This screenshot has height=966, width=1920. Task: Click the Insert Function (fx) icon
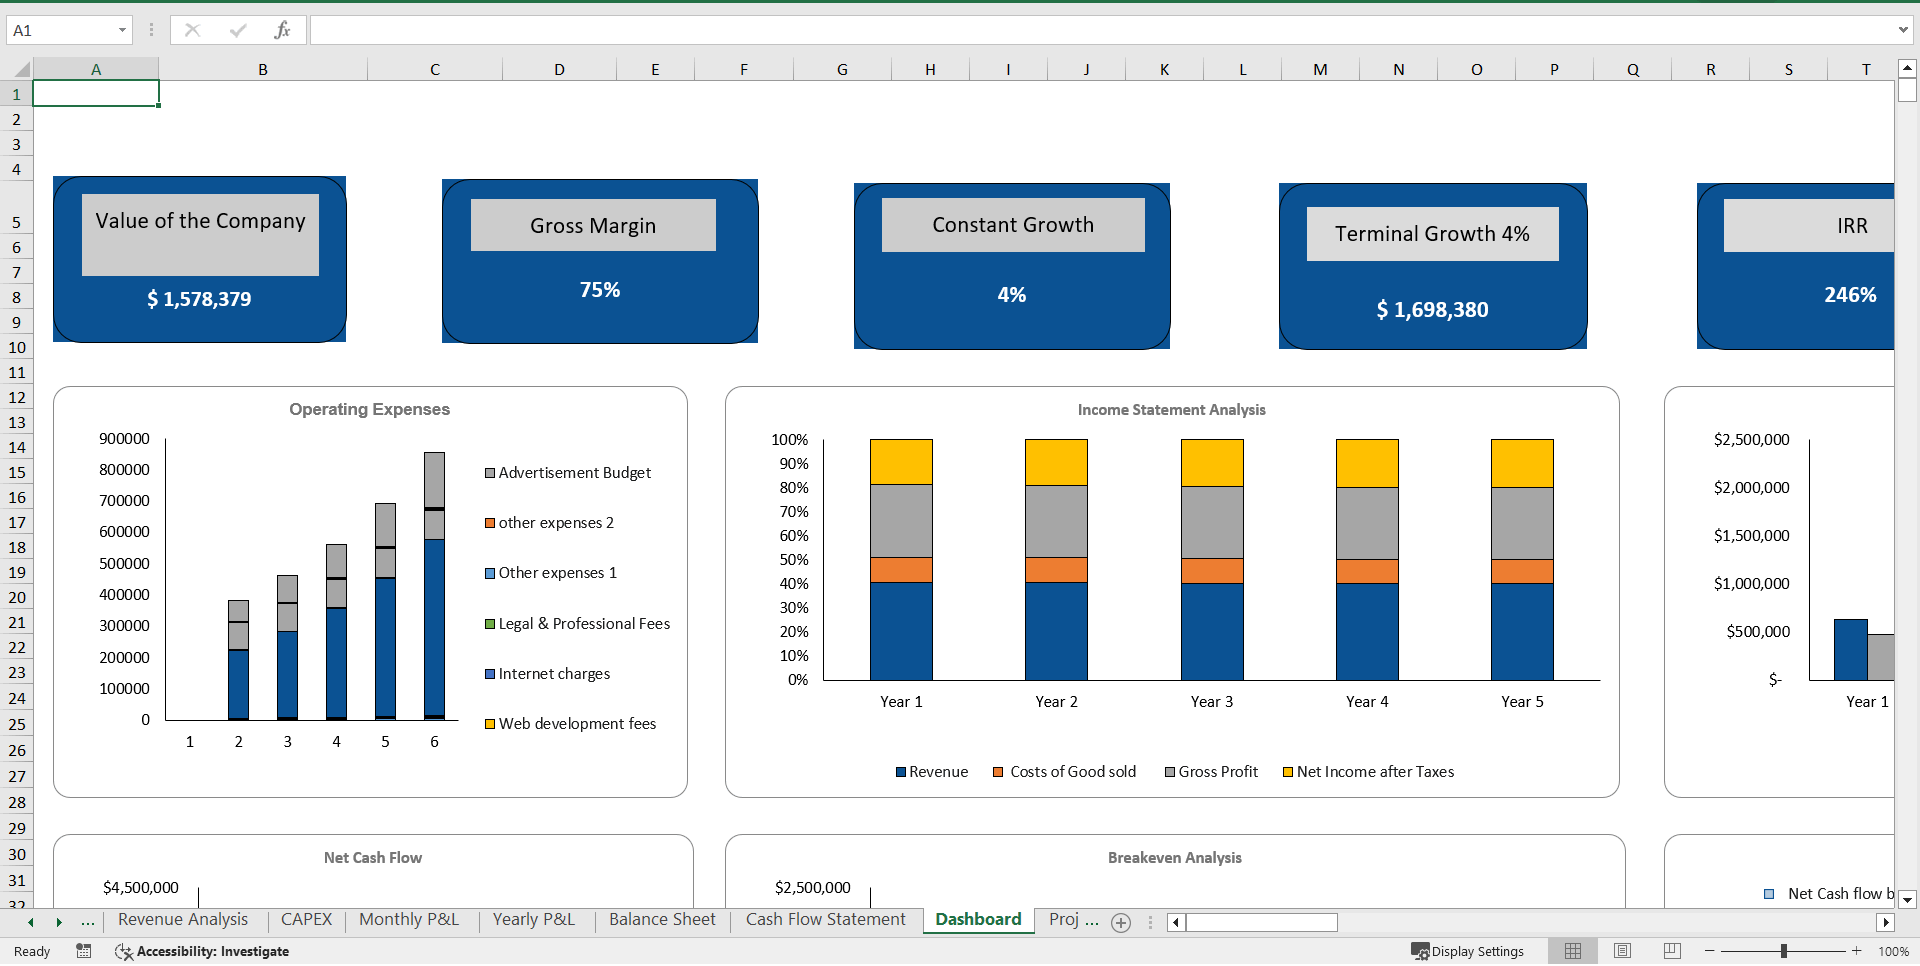[284, 30]
